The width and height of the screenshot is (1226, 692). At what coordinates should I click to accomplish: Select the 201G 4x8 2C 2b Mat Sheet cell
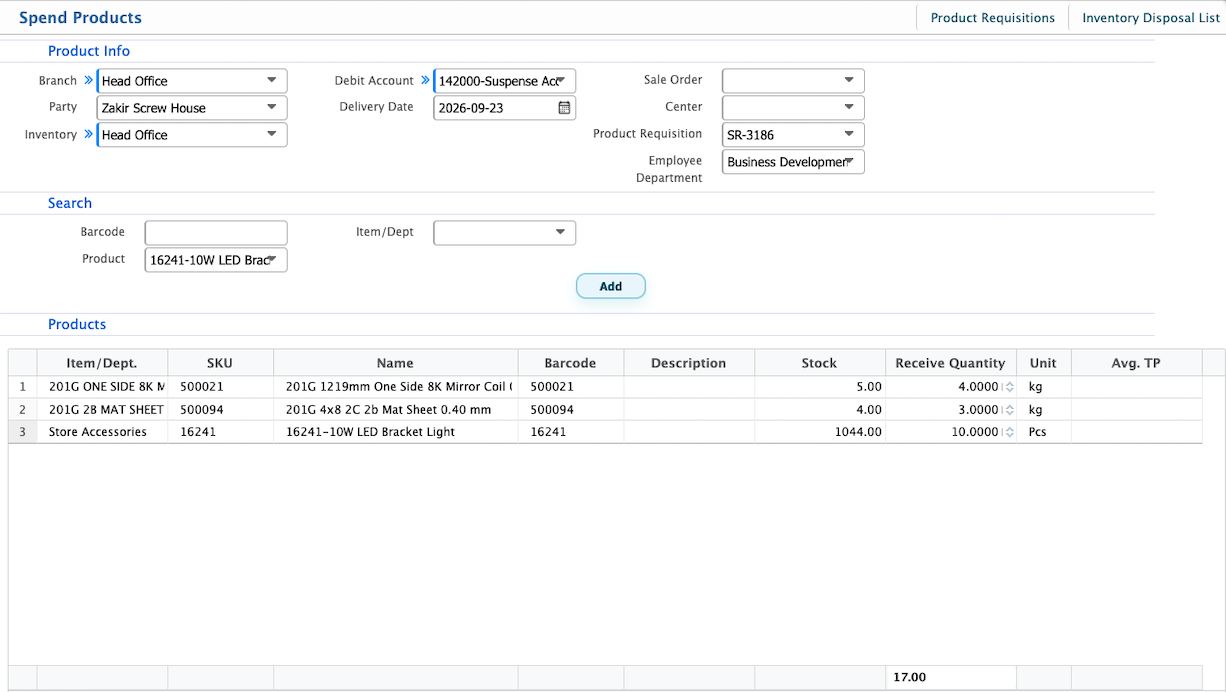click(x=396, y=410)
